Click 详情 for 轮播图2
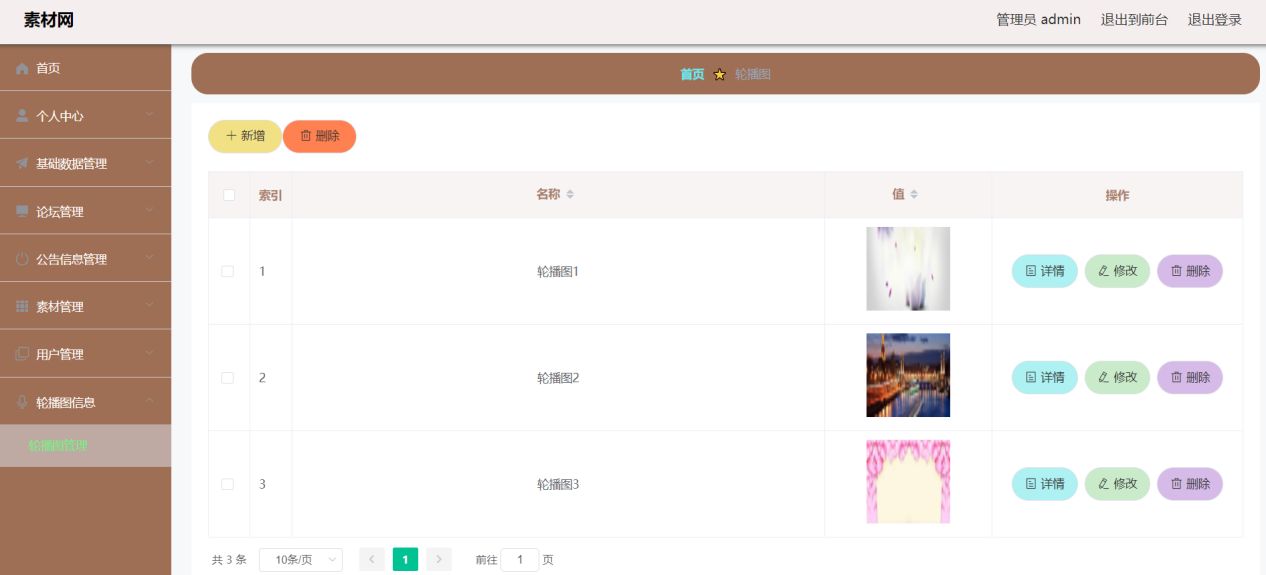 pos(1045,378)
